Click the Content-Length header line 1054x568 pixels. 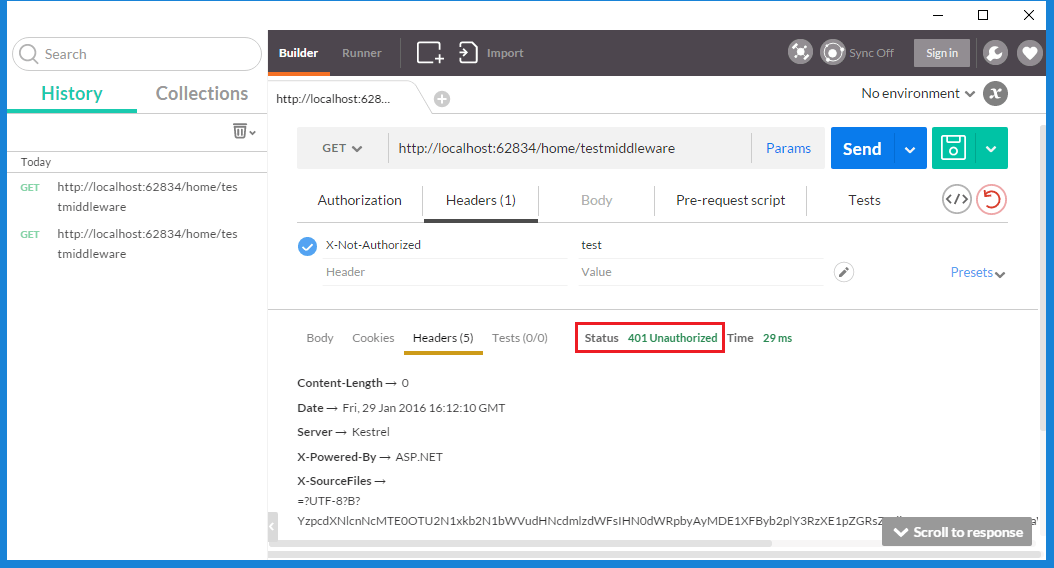point(353,383)
